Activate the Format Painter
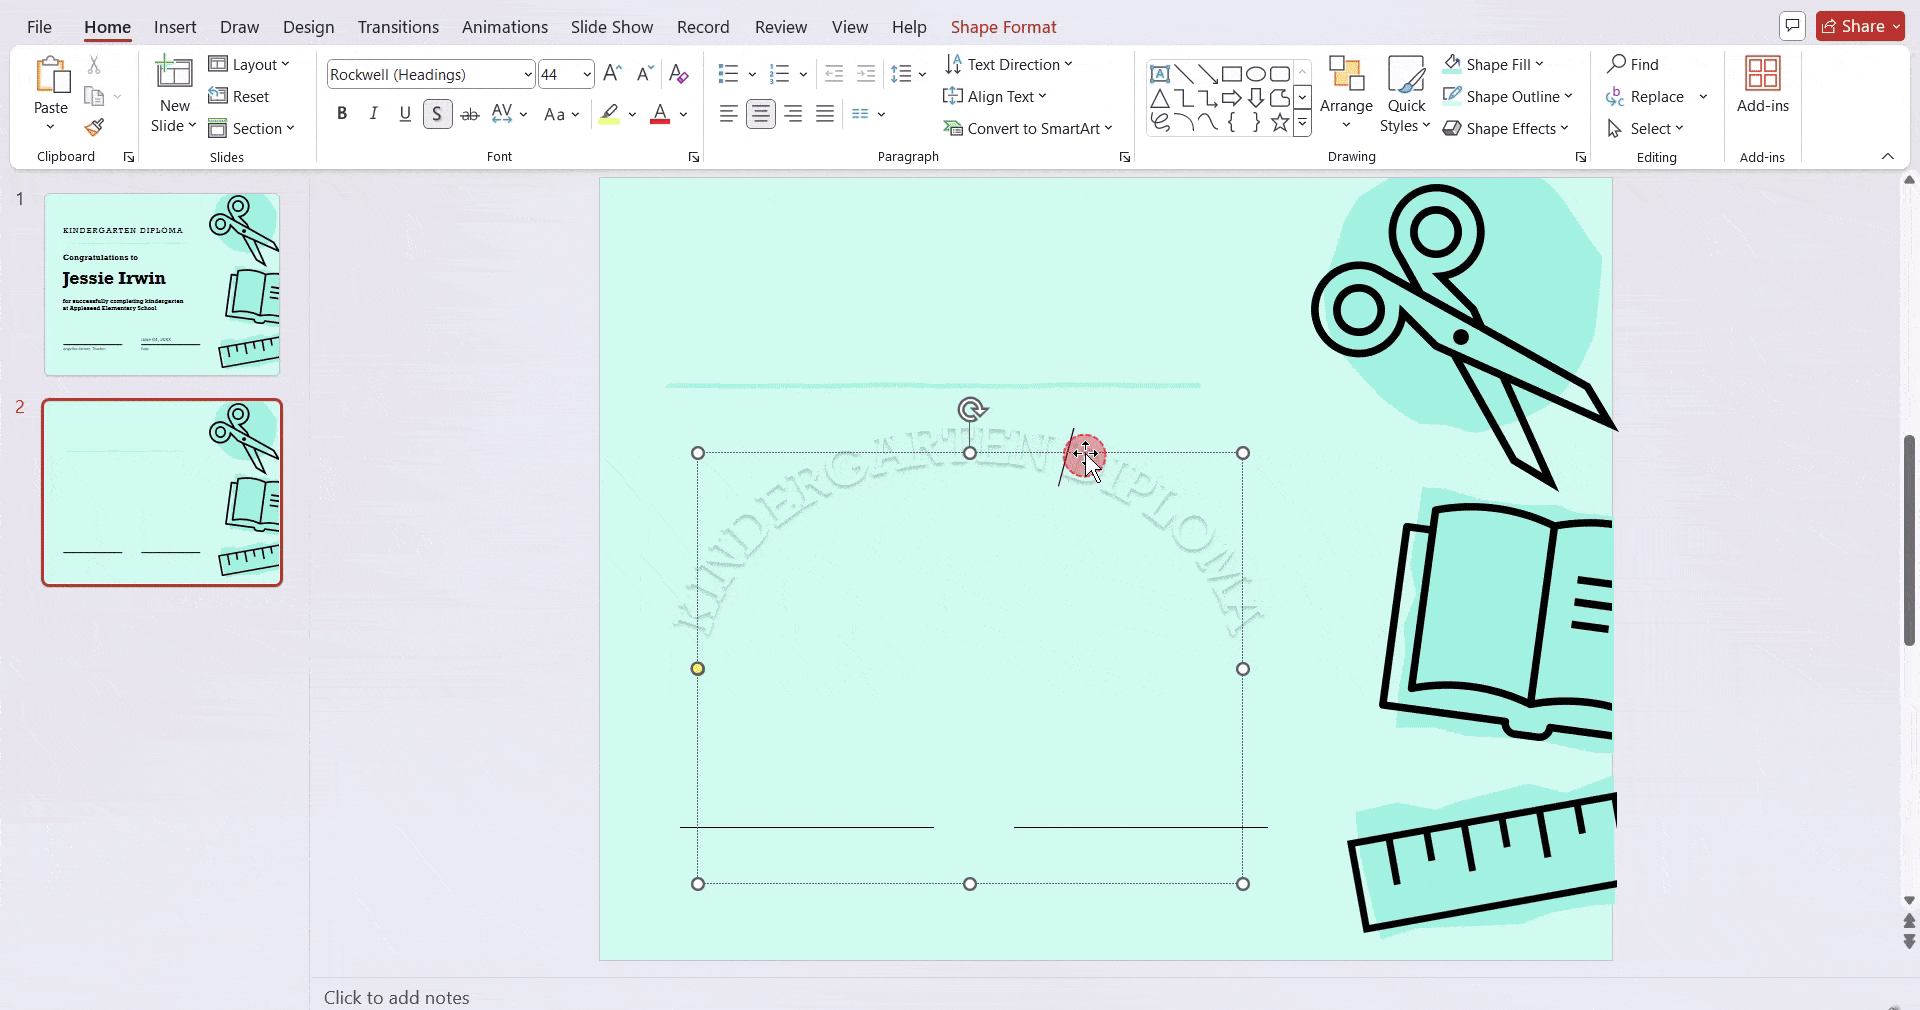 (95, 127)
